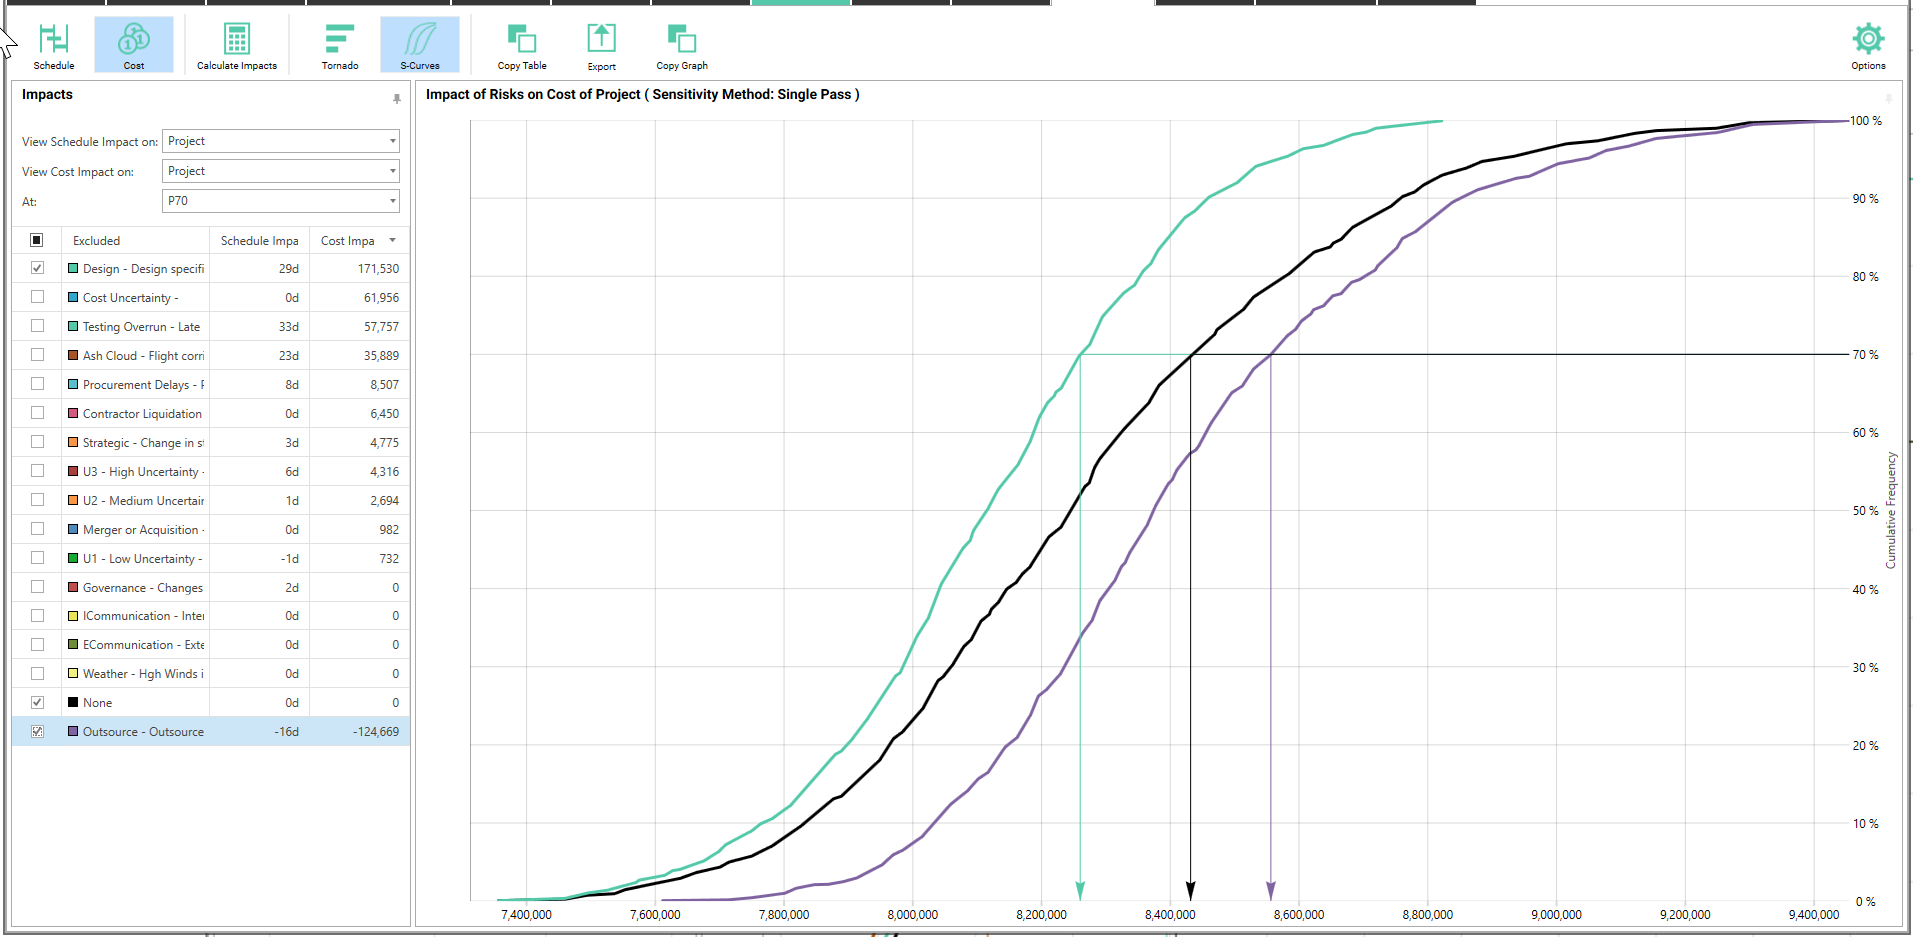Toggle the Outsource risk checkbox
This screenshot has width=1913, height=937.
(37, 732)
